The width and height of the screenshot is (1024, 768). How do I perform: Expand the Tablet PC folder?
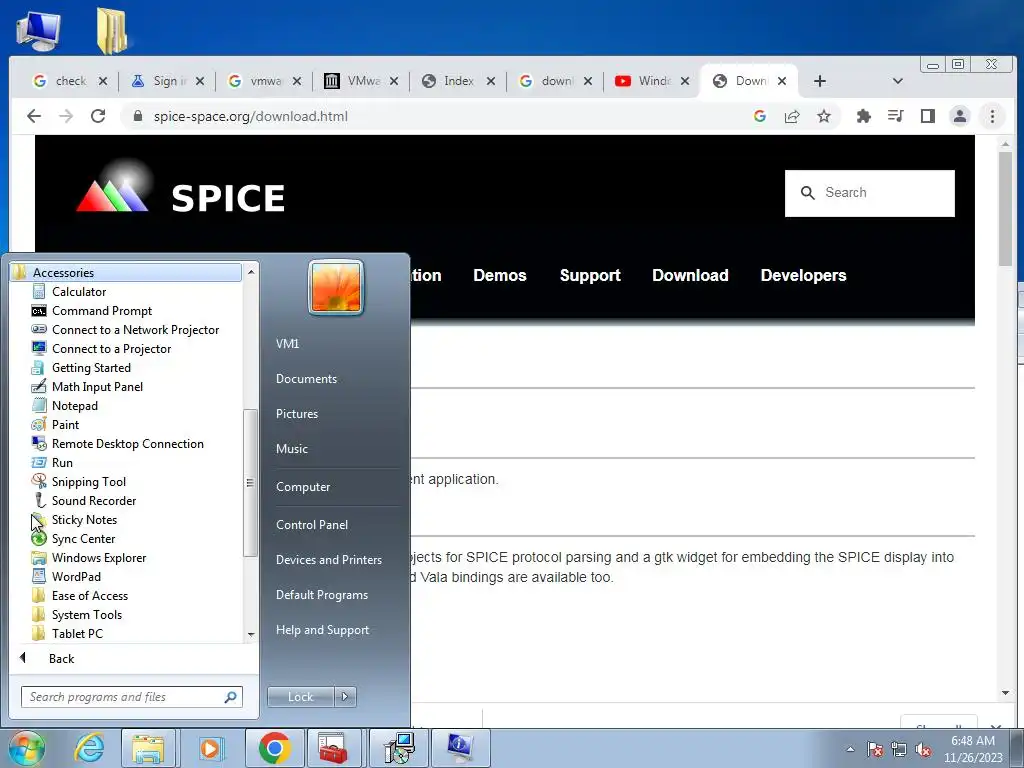point(77,633)
